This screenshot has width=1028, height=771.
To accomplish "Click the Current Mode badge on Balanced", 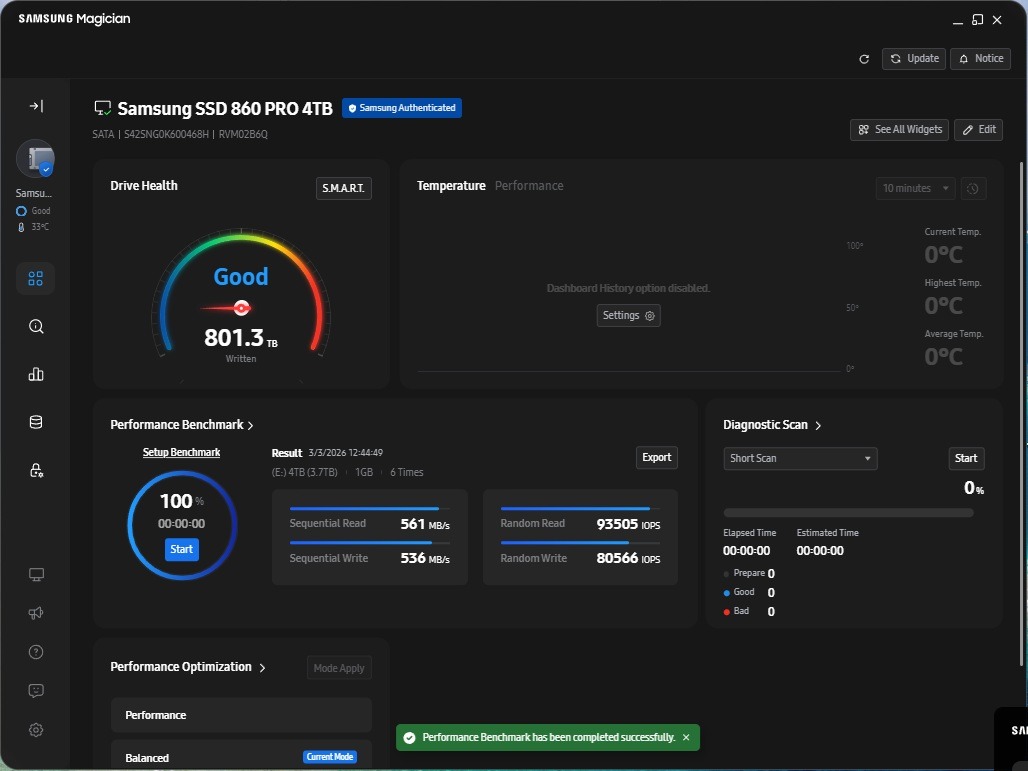I will [x=330, y=757].
